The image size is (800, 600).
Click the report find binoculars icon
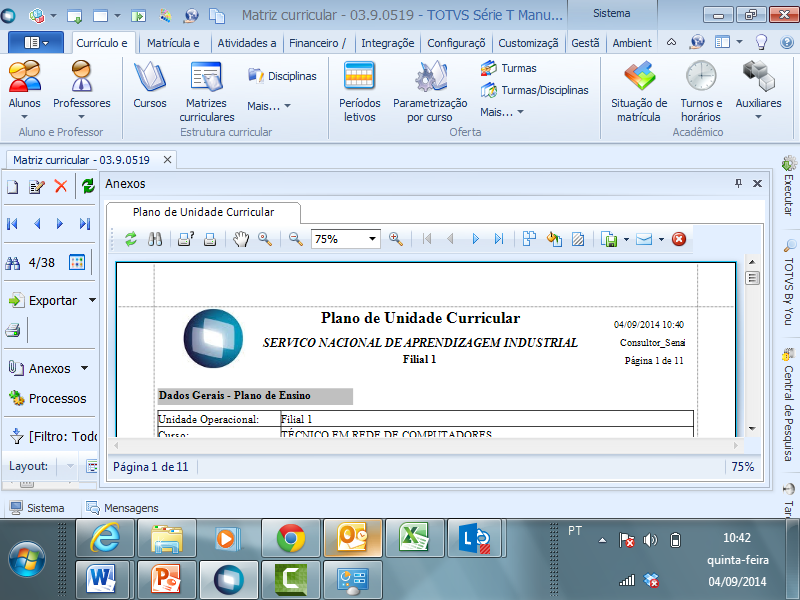click(155, 239)
